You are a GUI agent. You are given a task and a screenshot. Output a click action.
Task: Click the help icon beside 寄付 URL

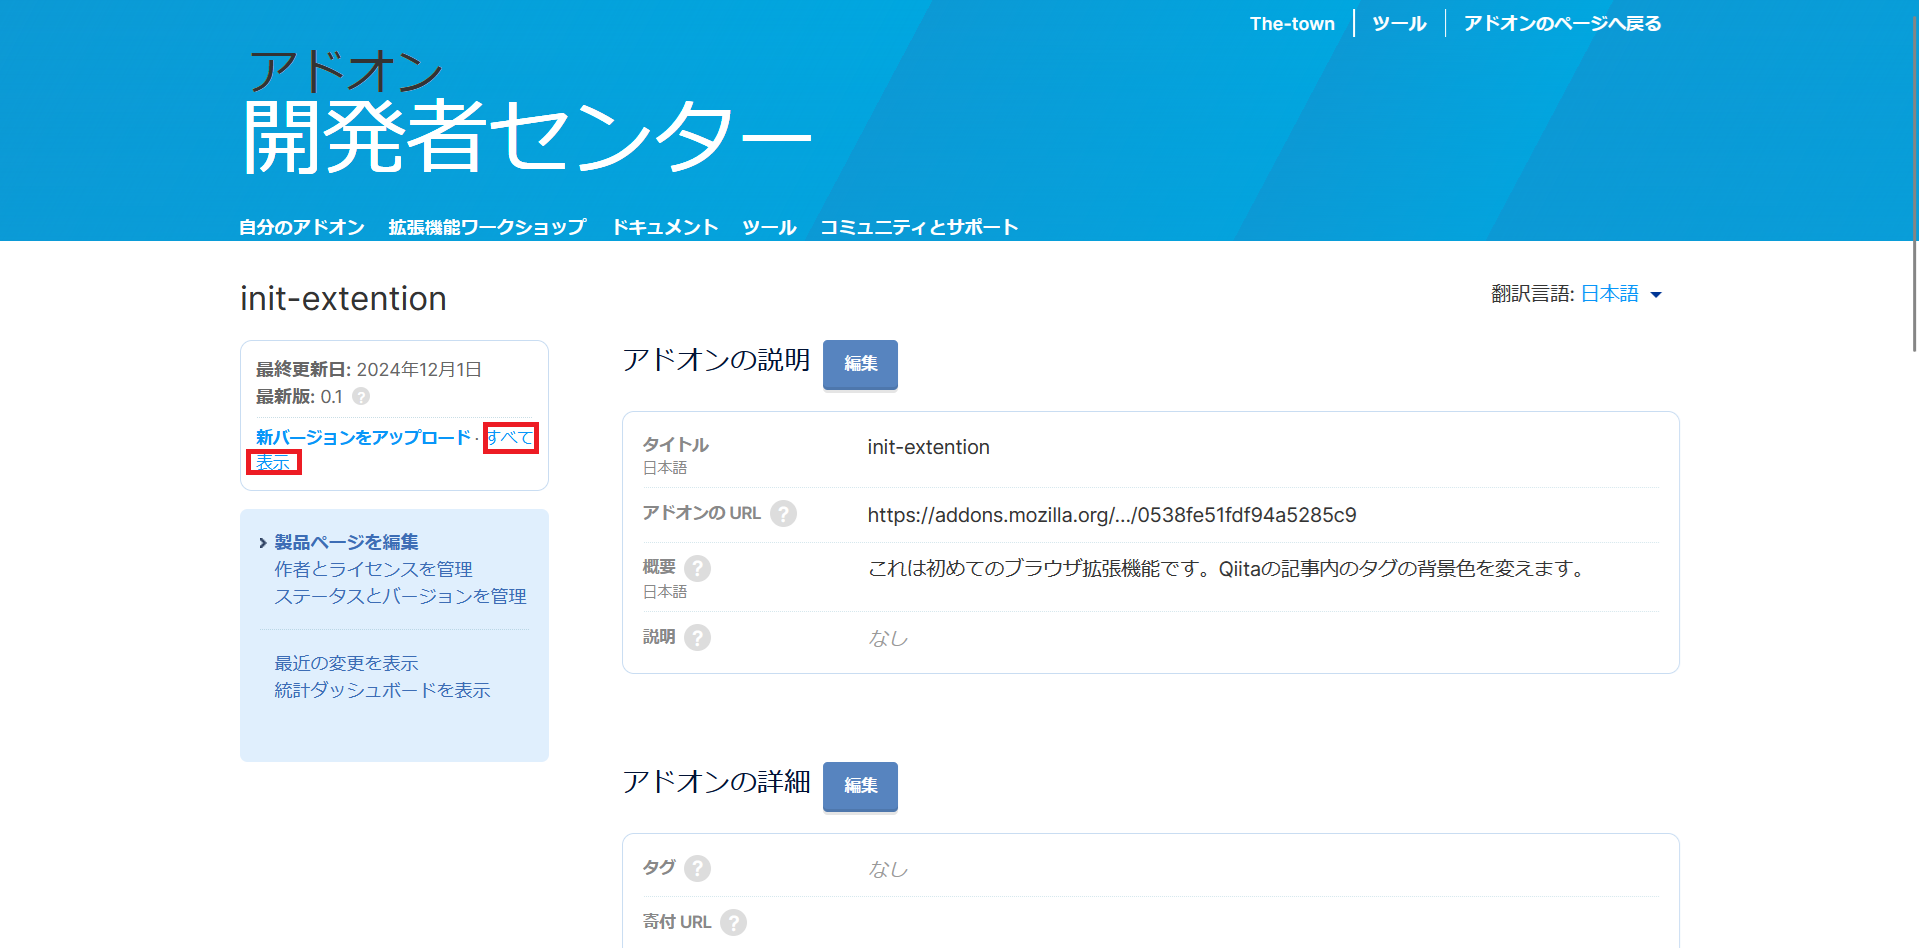pos(735,922)
